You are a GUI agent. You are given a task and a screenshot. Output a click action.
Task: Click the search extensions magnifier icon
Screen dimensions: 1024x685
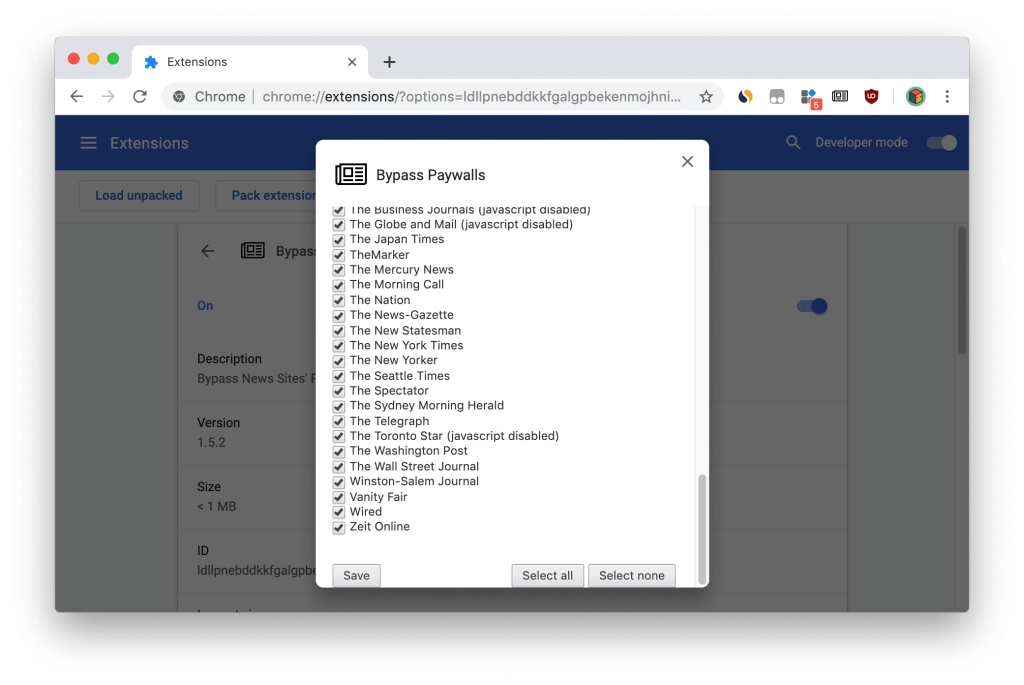pyautogui.click(x=793, y=143)
